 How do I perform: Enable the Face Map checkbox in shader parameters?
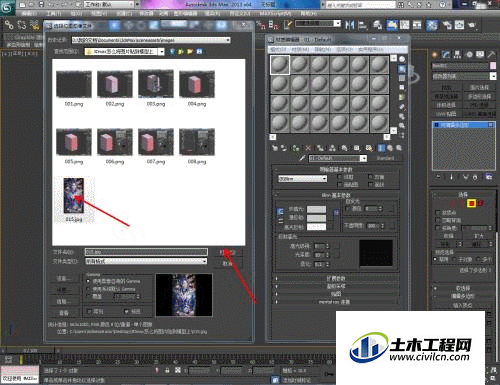point(339,184)
